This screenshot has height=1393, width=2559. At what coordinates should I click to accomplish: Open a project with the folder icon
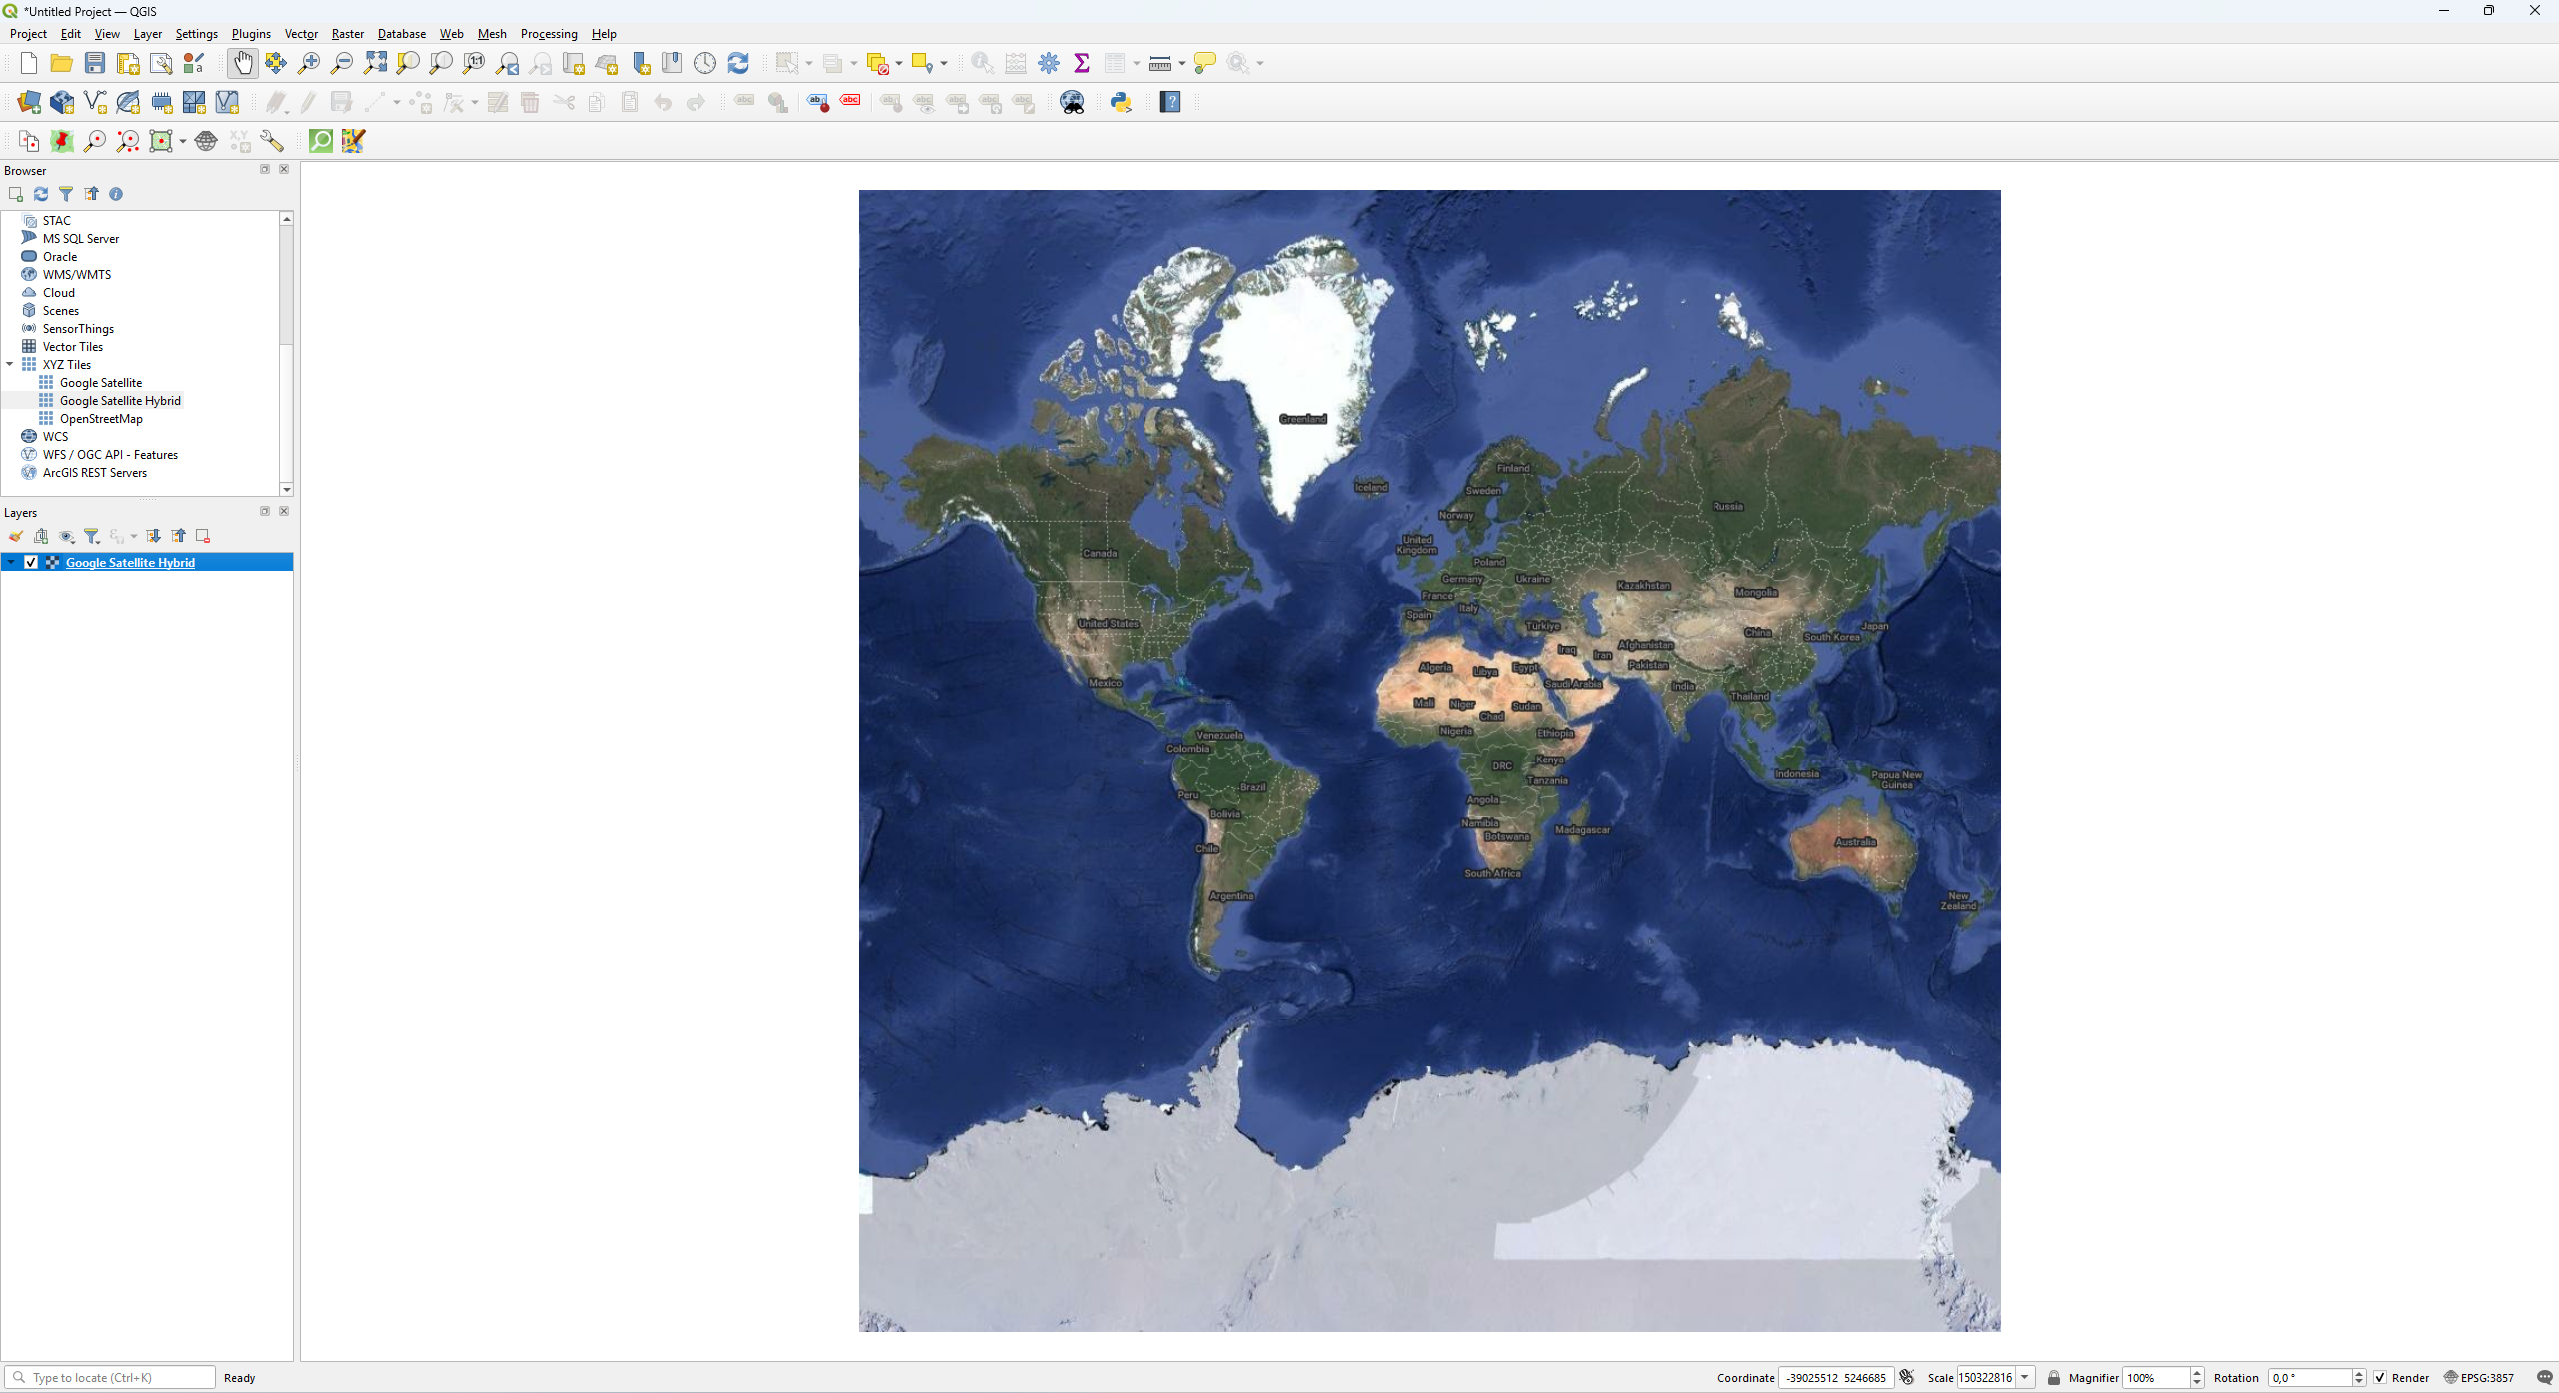click(x=61, y=63)
